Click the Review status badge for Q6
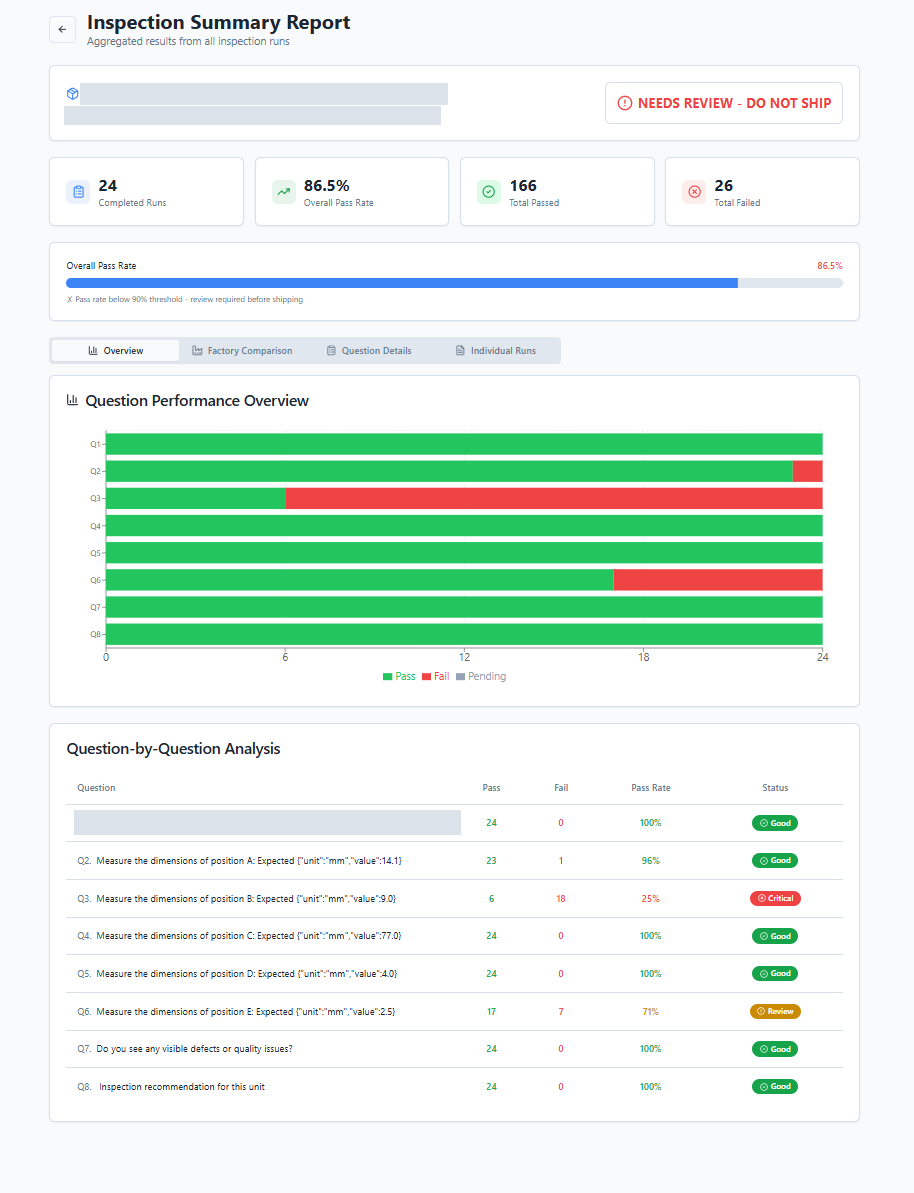This screenshot has height=1193, width=914. tap(775, 1011)
